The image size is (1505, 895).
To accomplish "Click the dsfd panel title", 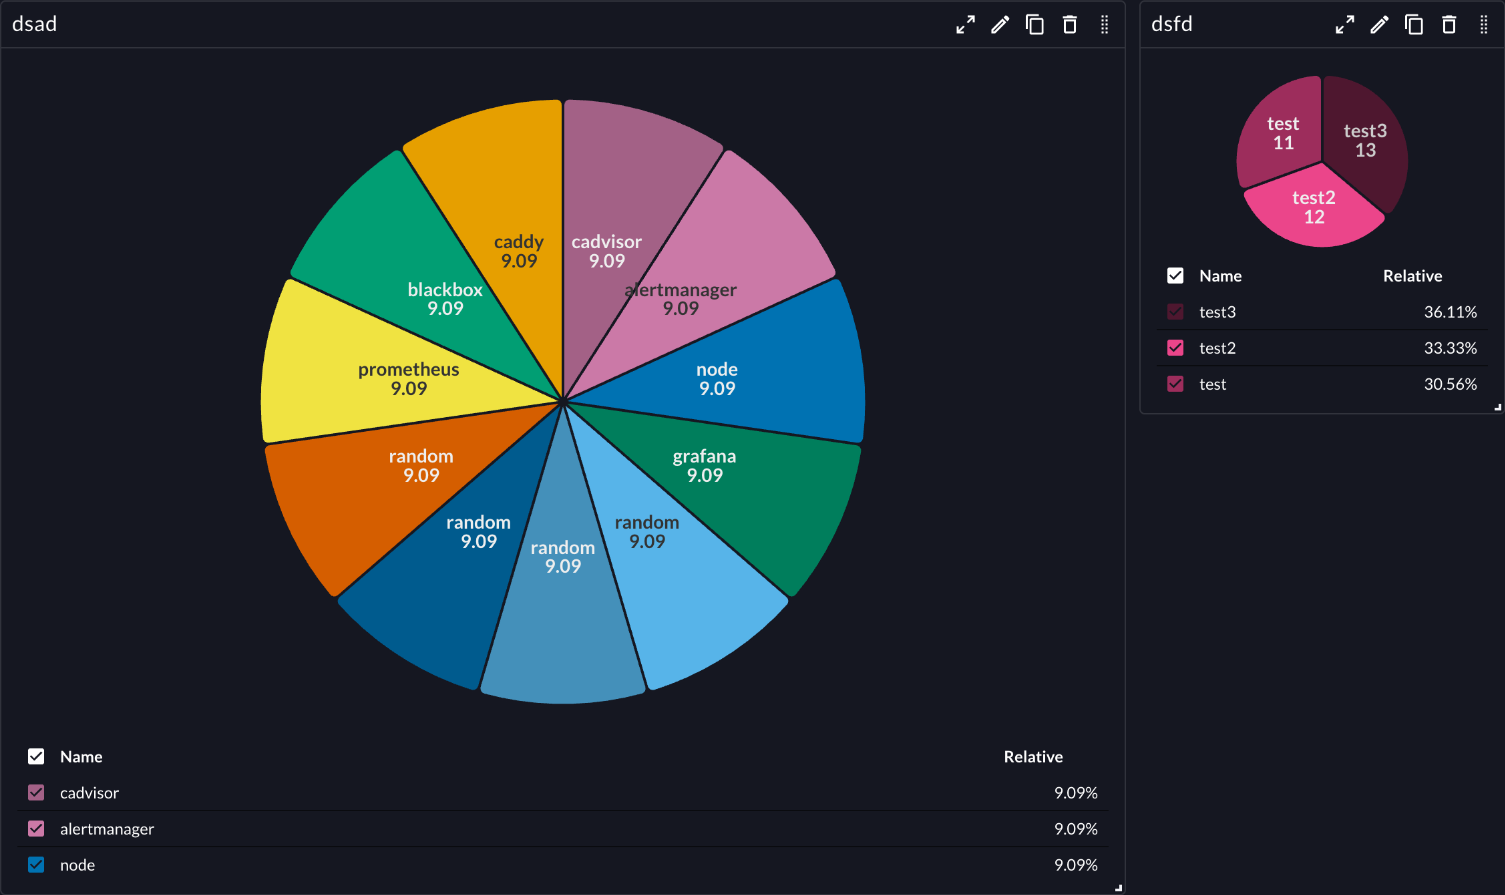I will pyautogui.click(x=1172, y=24).
